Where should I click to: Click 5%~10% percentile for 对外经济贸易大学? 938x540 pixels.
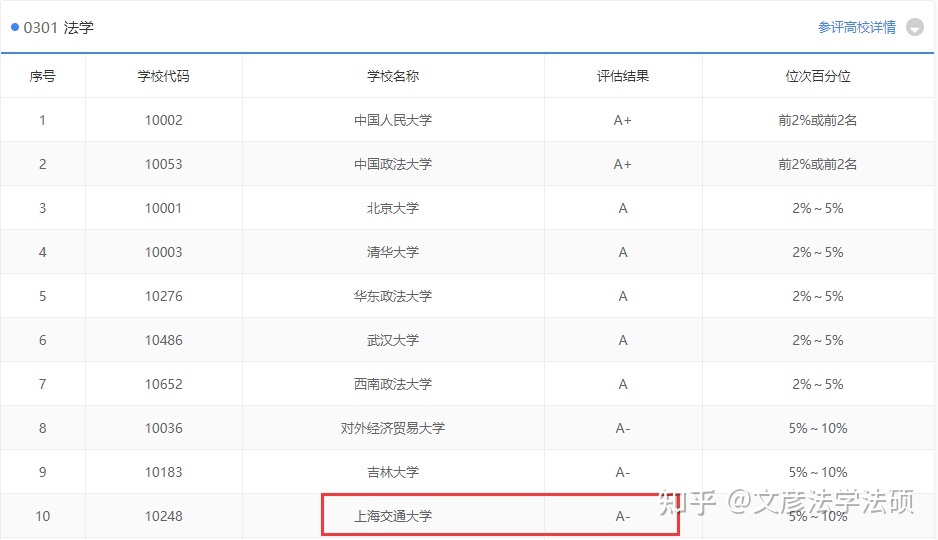(x=818, y=428)
